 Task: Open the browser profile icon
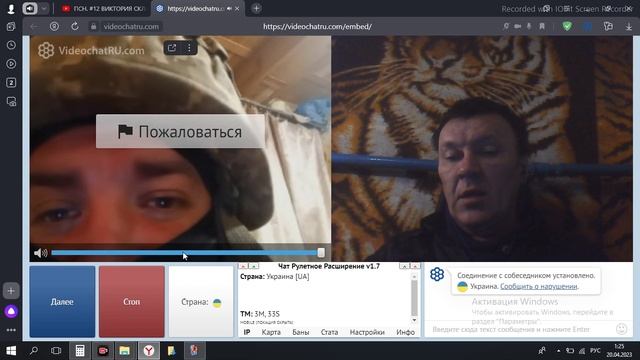coord(11,9)
